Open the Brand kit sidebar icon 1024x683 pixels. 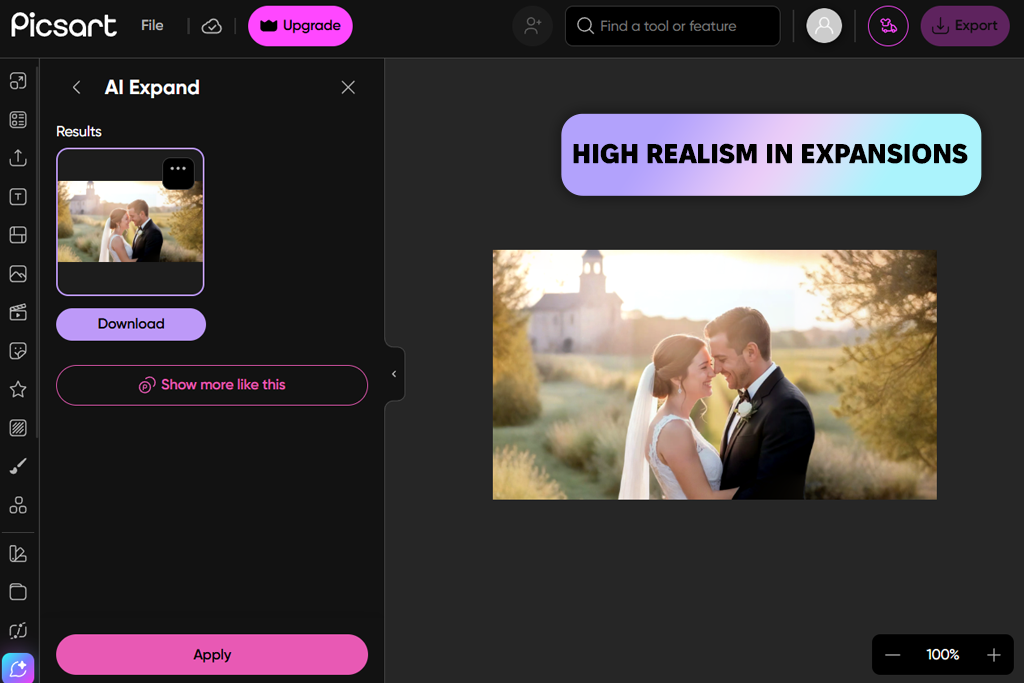coord(18,554)
